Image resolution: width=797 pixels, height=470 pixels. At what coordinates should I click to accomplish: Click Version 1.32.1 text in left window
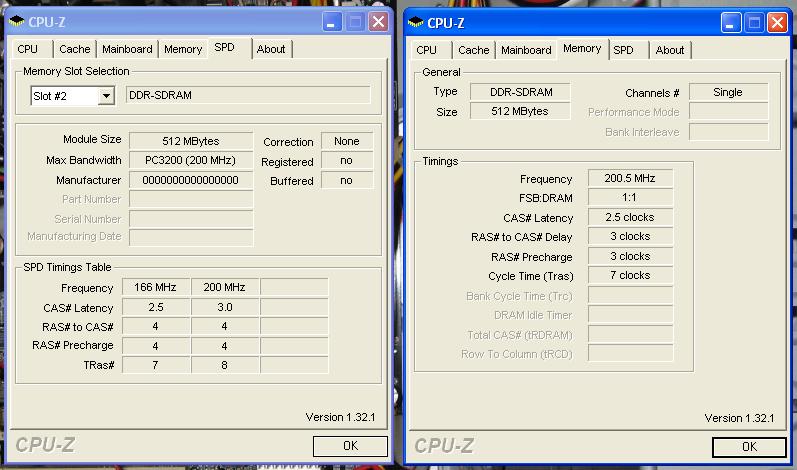[x=340, y=417]
